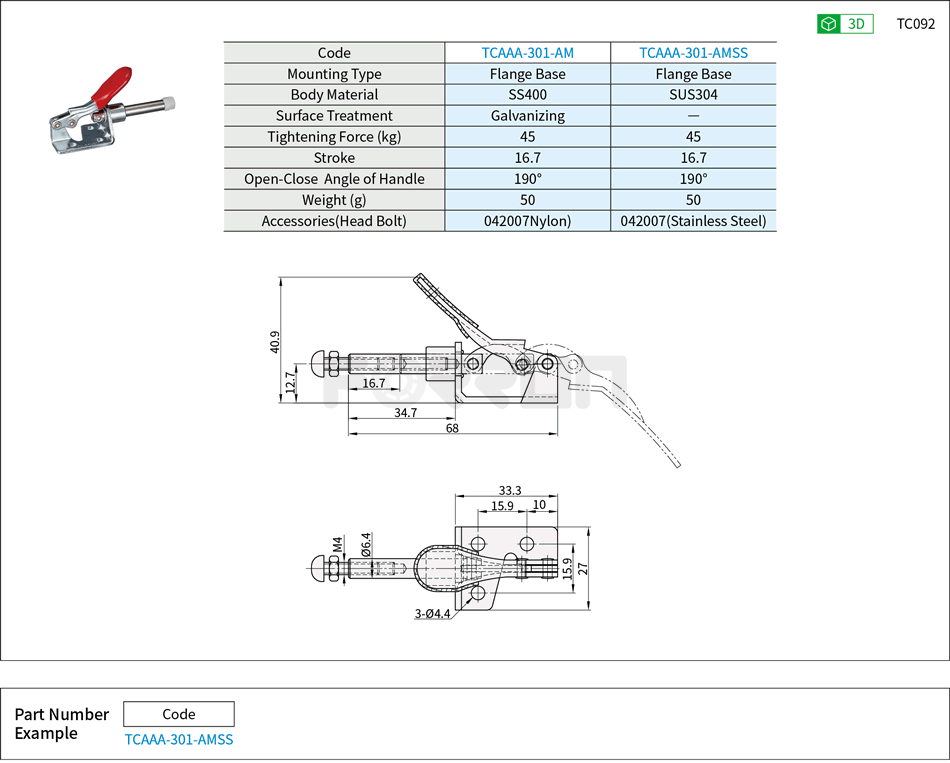
Task: Select the Galvanizing surface treatment cell
Action: 528,115
